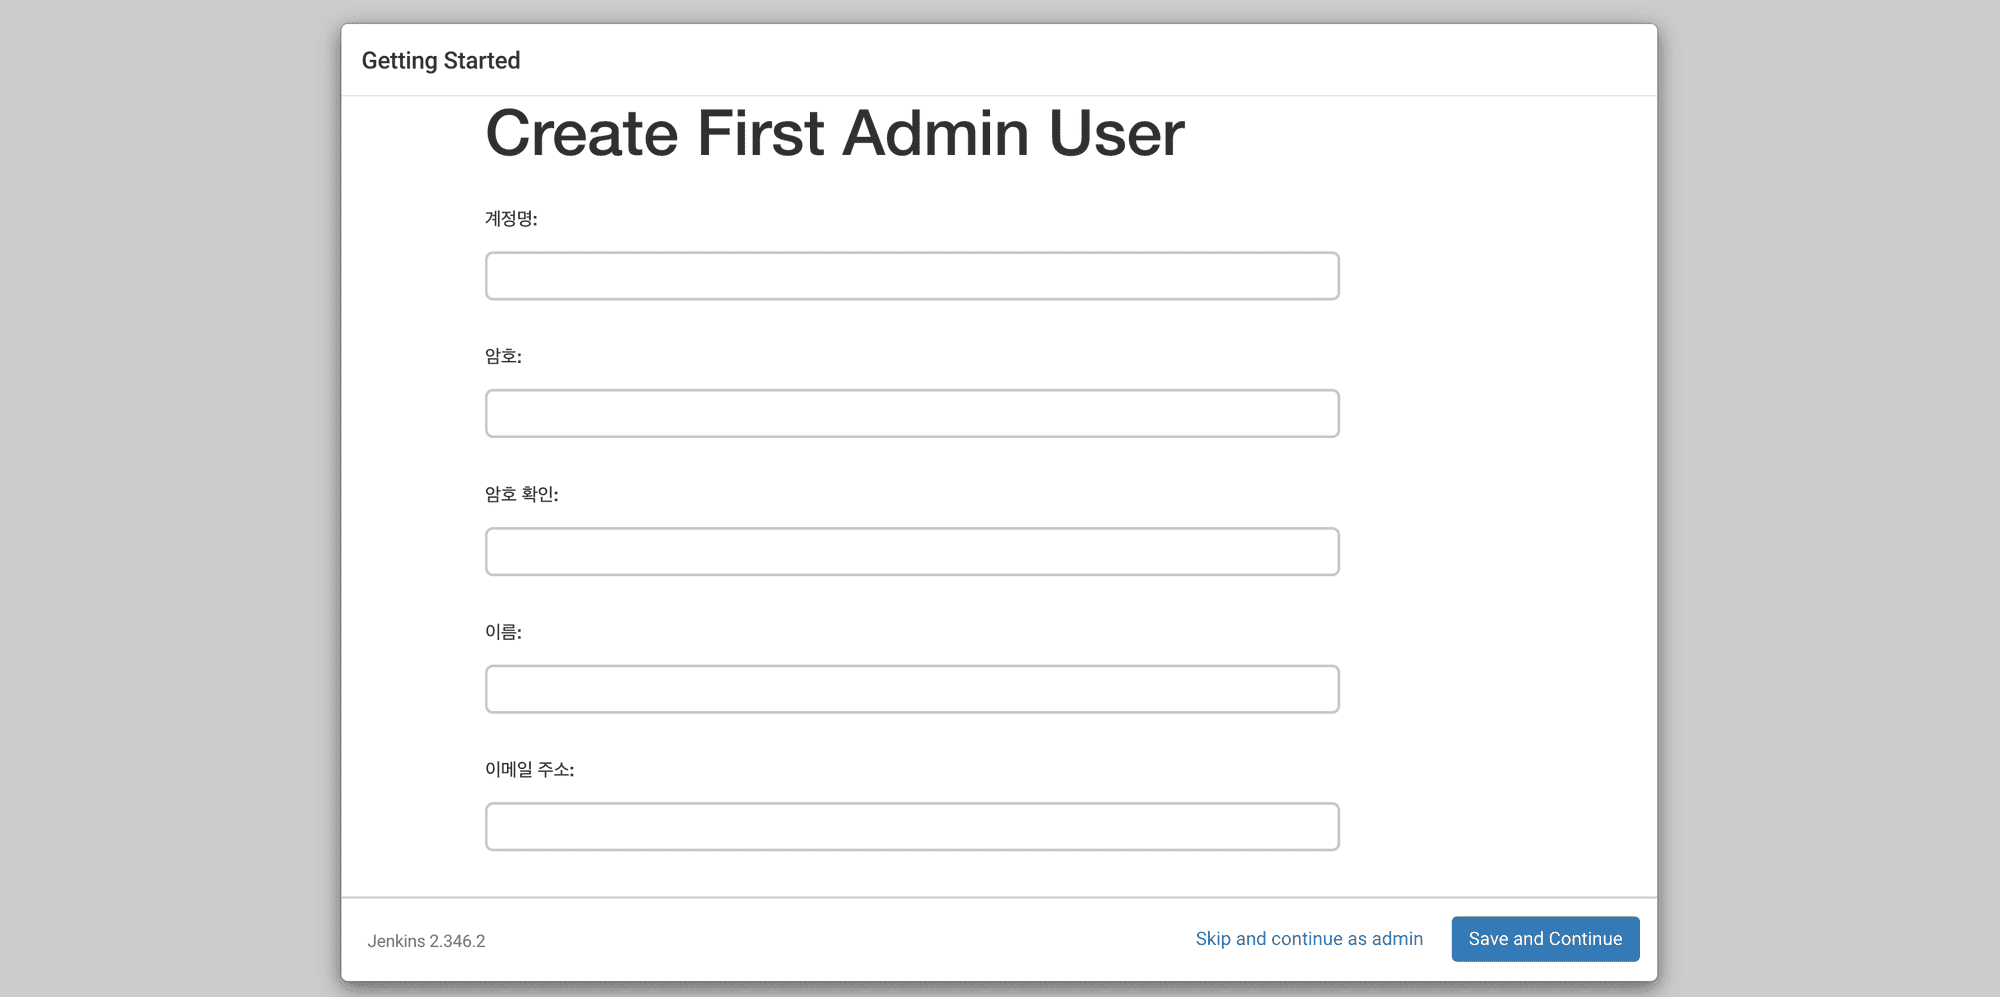Click the 이메일 주소 label text
This screenshot has height=997, width=2000.
(x=529, y=770)
